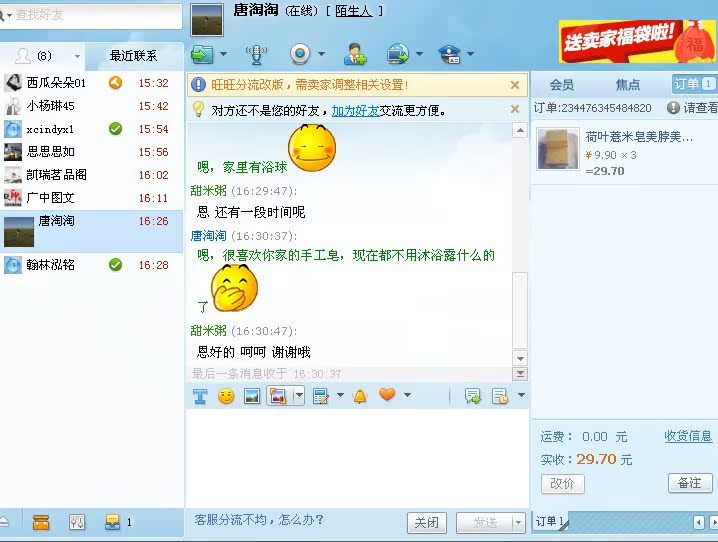
Task: Expand the send button options arrow
Action: pyautogui.click(x=518, y=522)
